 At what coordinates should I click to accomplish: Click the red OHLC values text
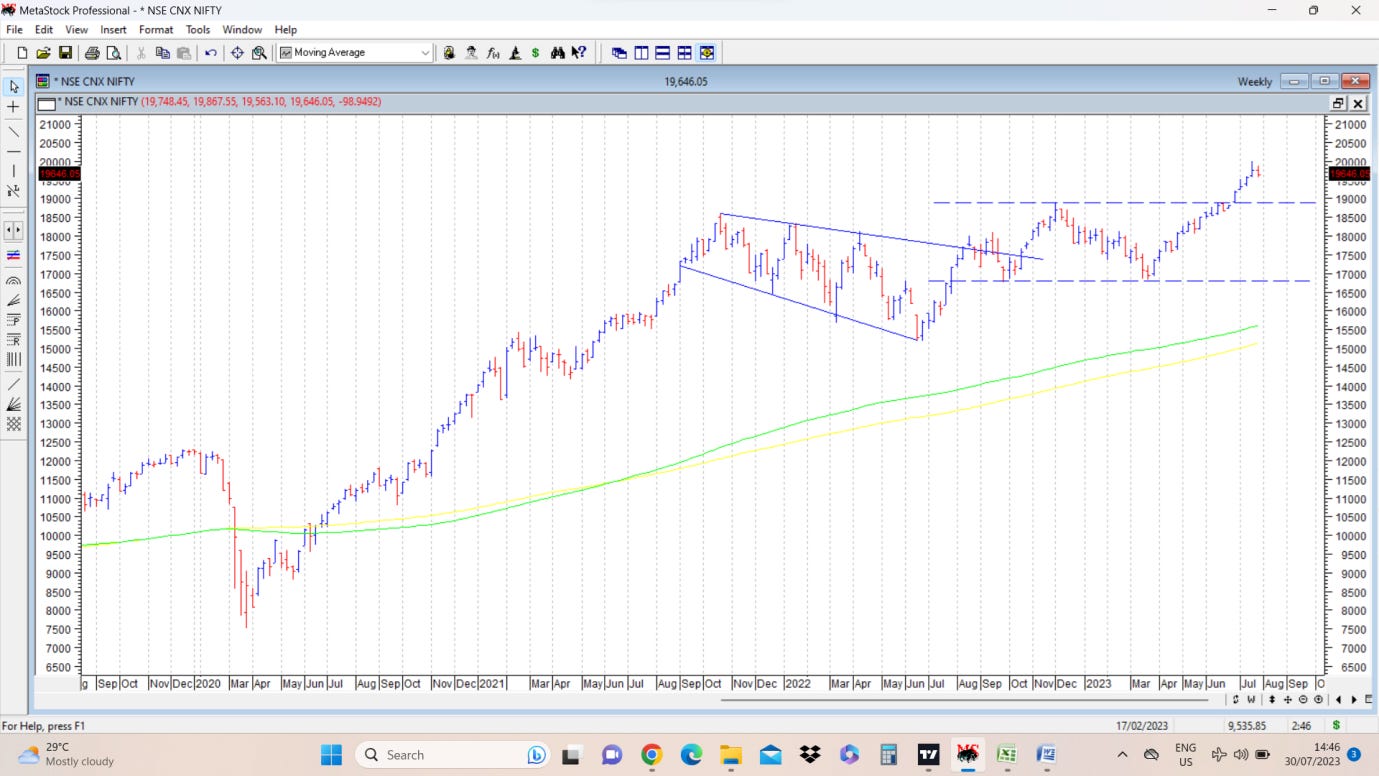[261, 102]
